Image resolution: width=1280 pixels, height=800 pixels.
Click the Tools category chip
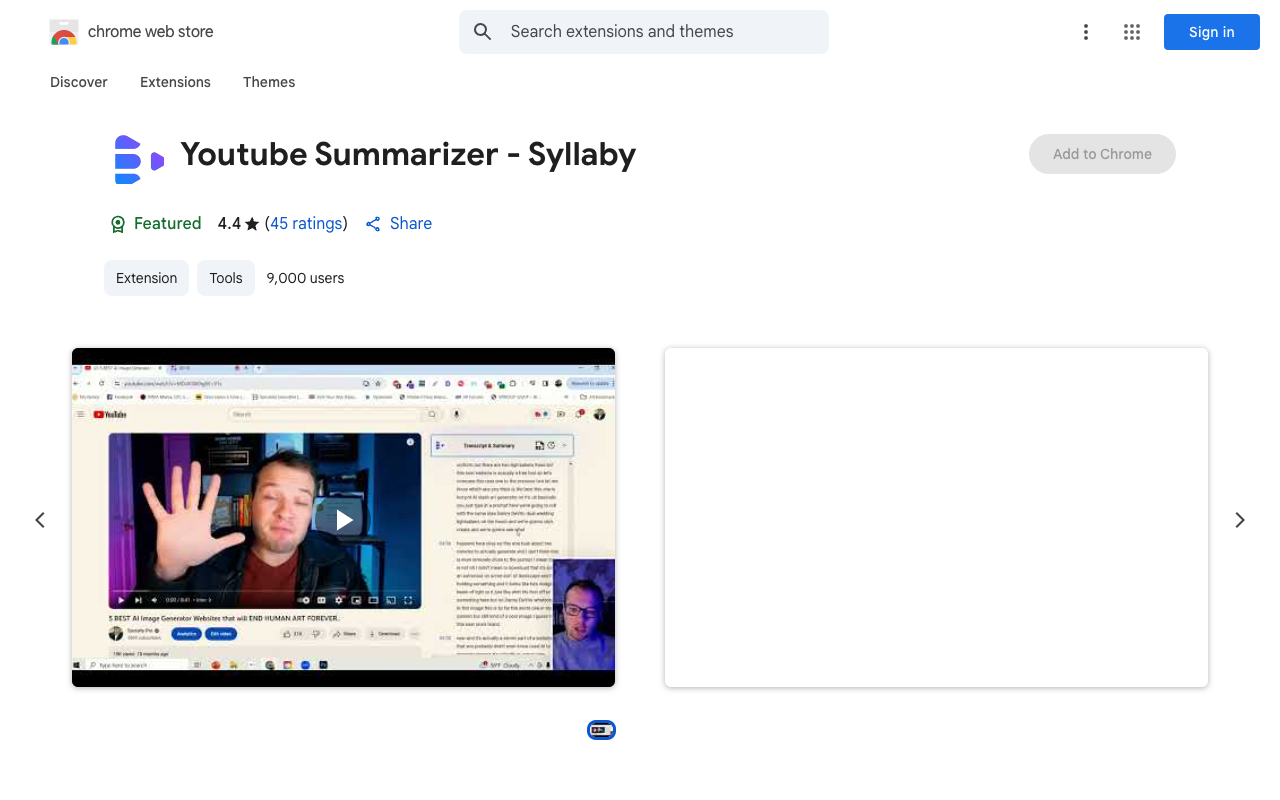pyautogui.click(x=226, y=278)
